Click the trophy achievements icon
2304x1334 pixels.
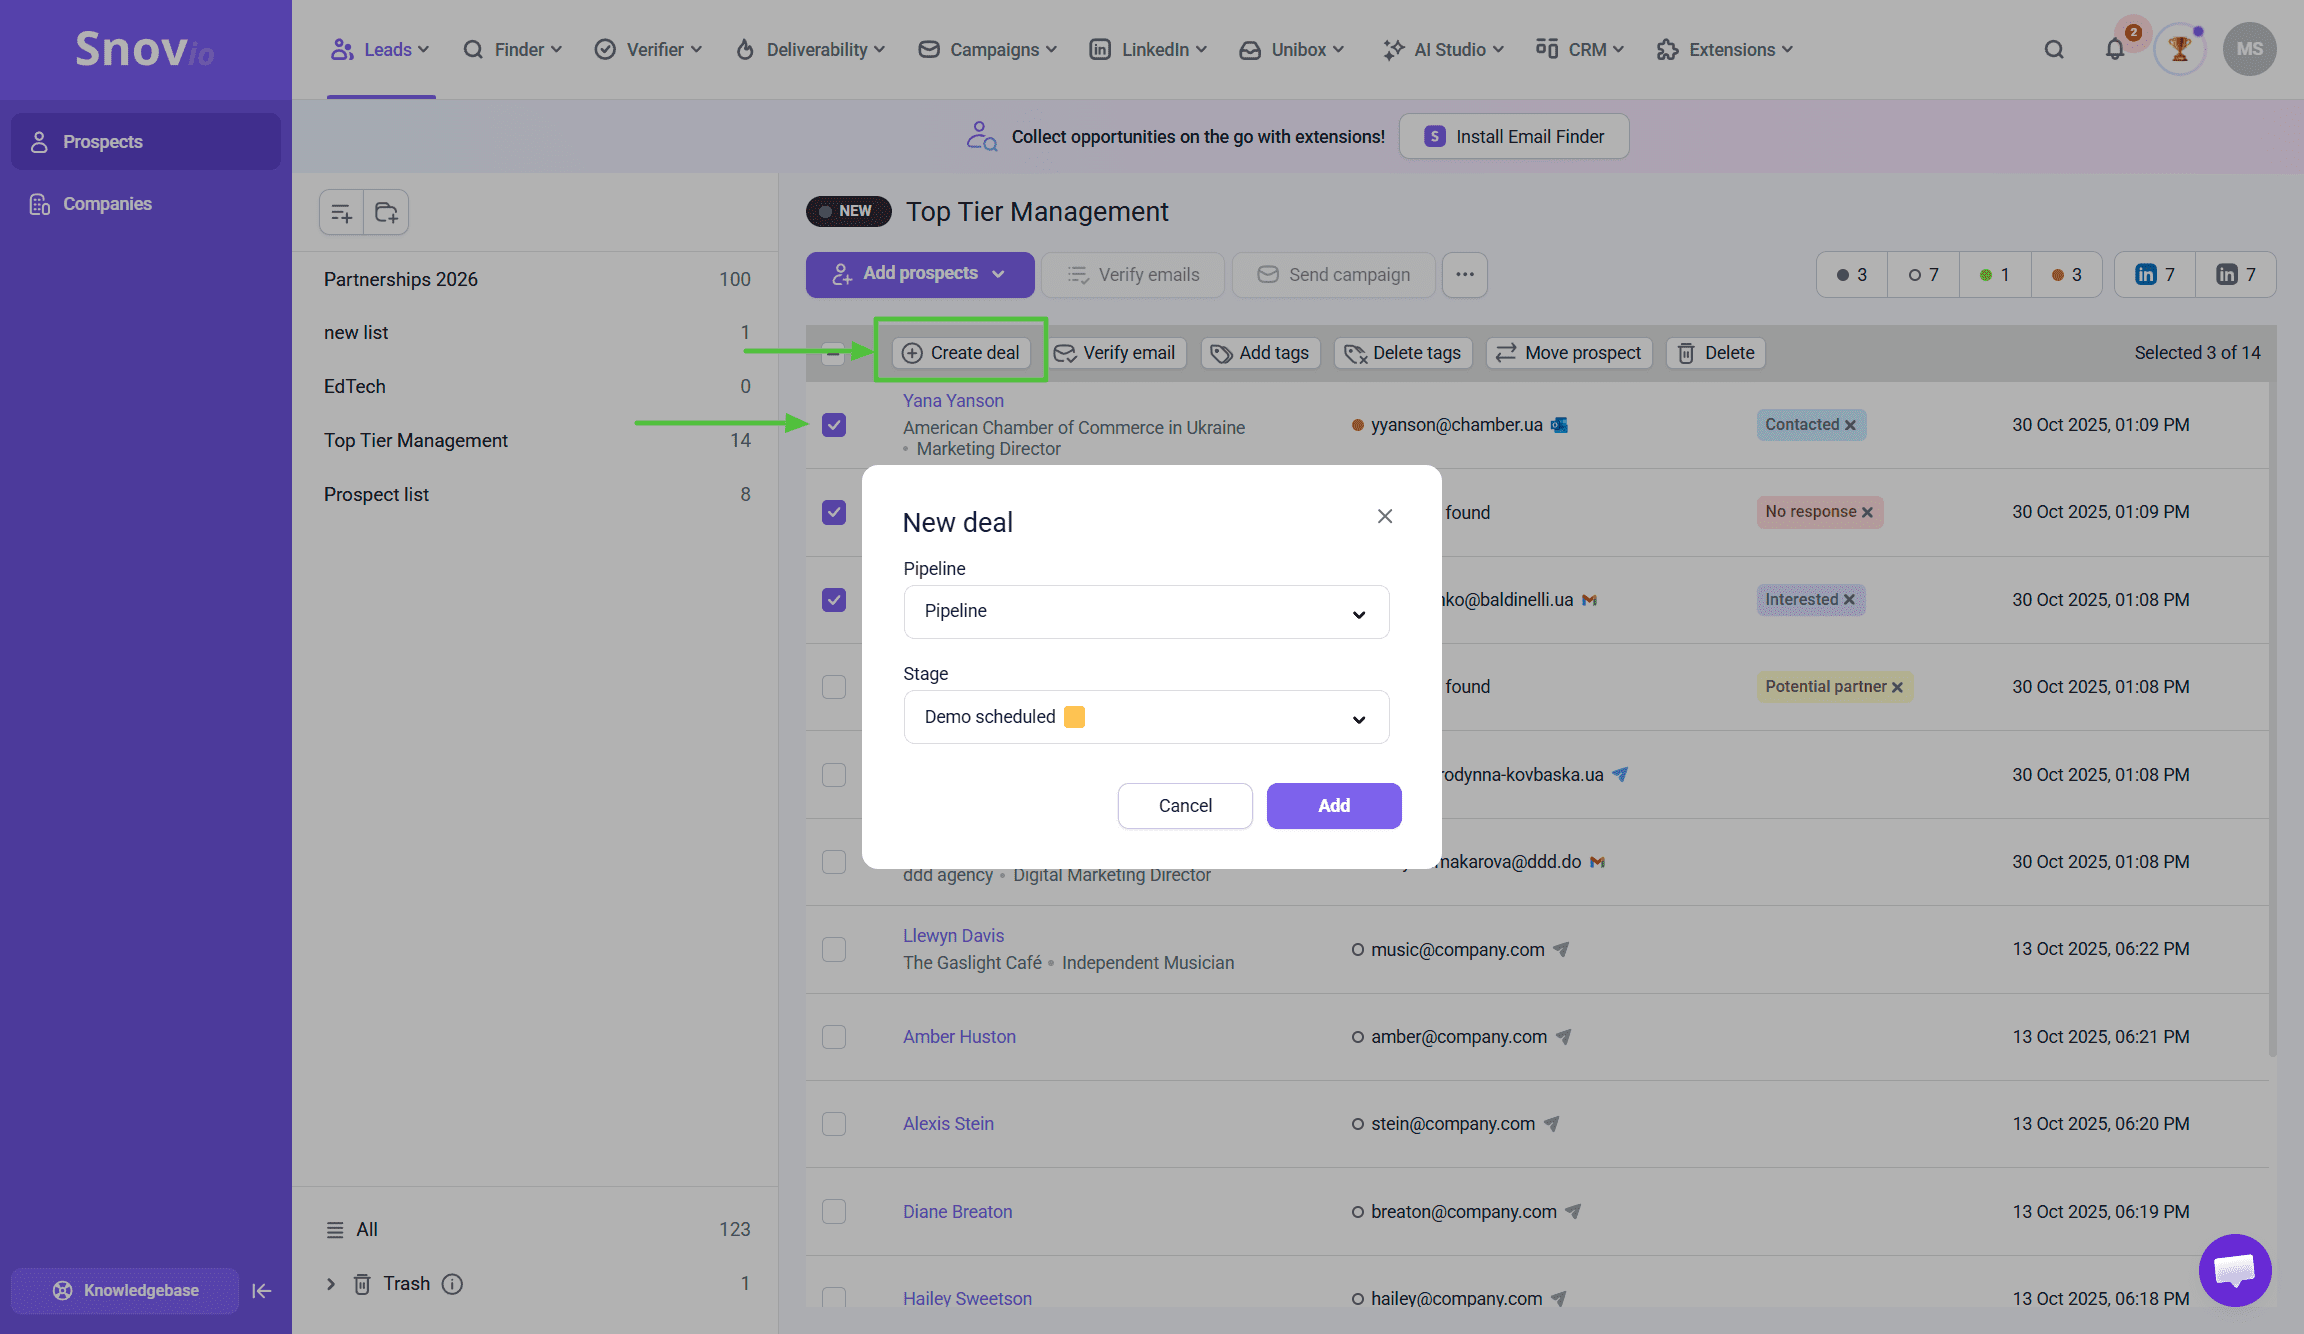pyautogui.click(x=2179, y=50)
